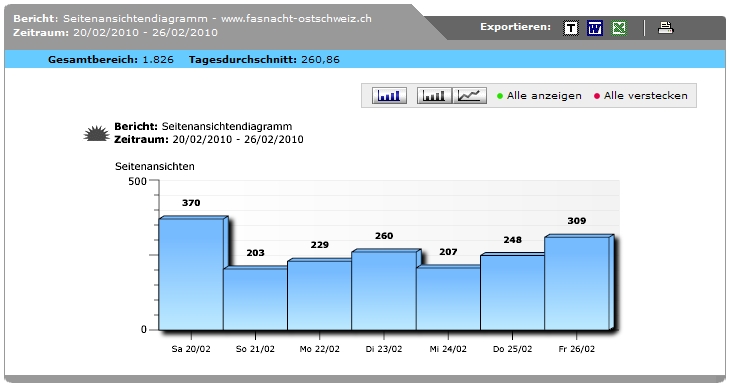
Task: Click the So 21/02 axis label
Action: pyautogui.click(x=255, y=349)
